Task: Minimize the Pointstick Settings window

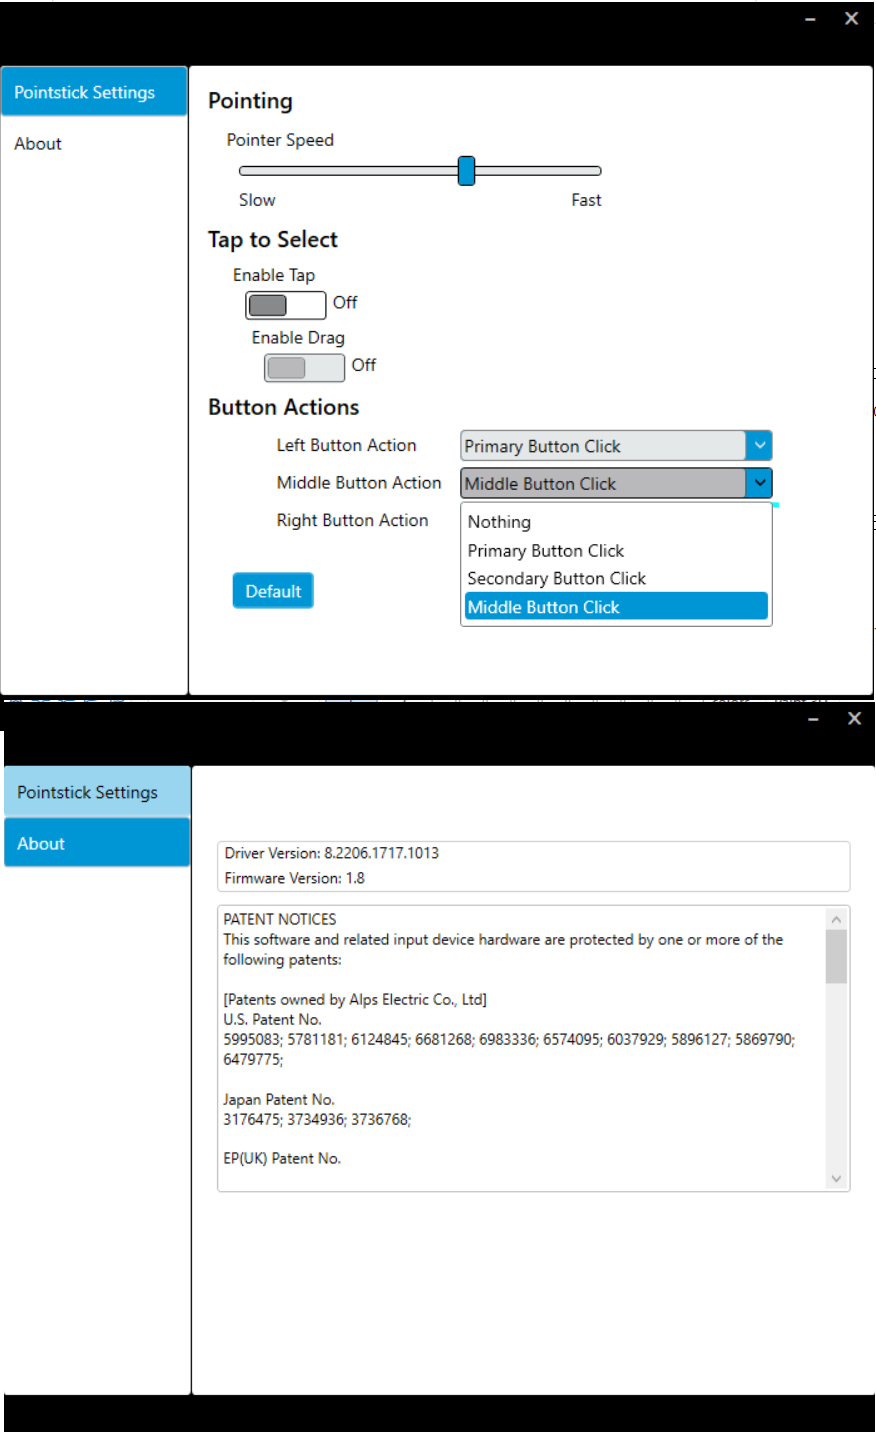Action: pyautogui.click(x=810, y=18)
